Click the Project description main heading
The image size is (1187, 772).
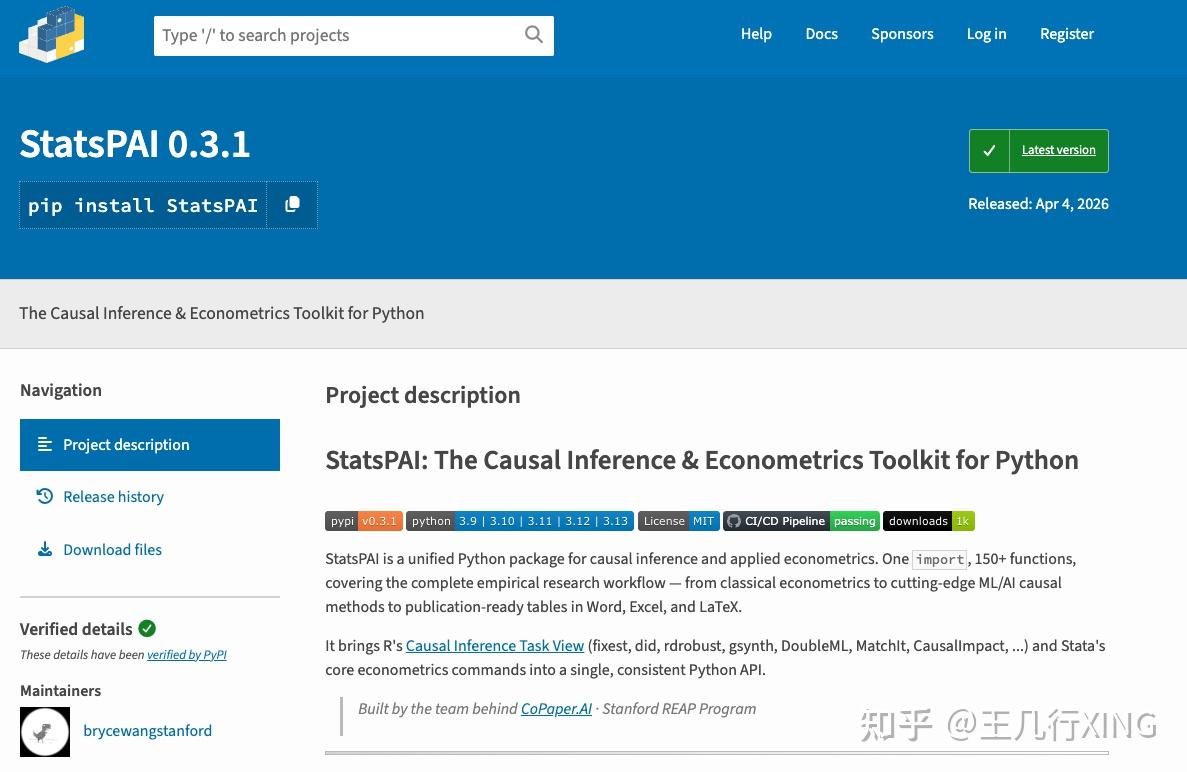click(423, 395)
